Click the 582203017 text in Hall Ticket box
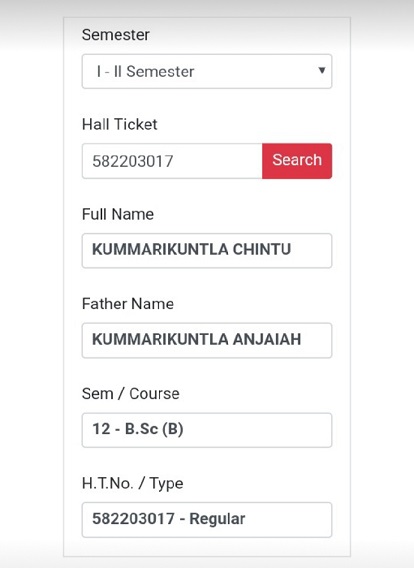The width and height of the screenshot is (414, 568). tap(133, 161)
